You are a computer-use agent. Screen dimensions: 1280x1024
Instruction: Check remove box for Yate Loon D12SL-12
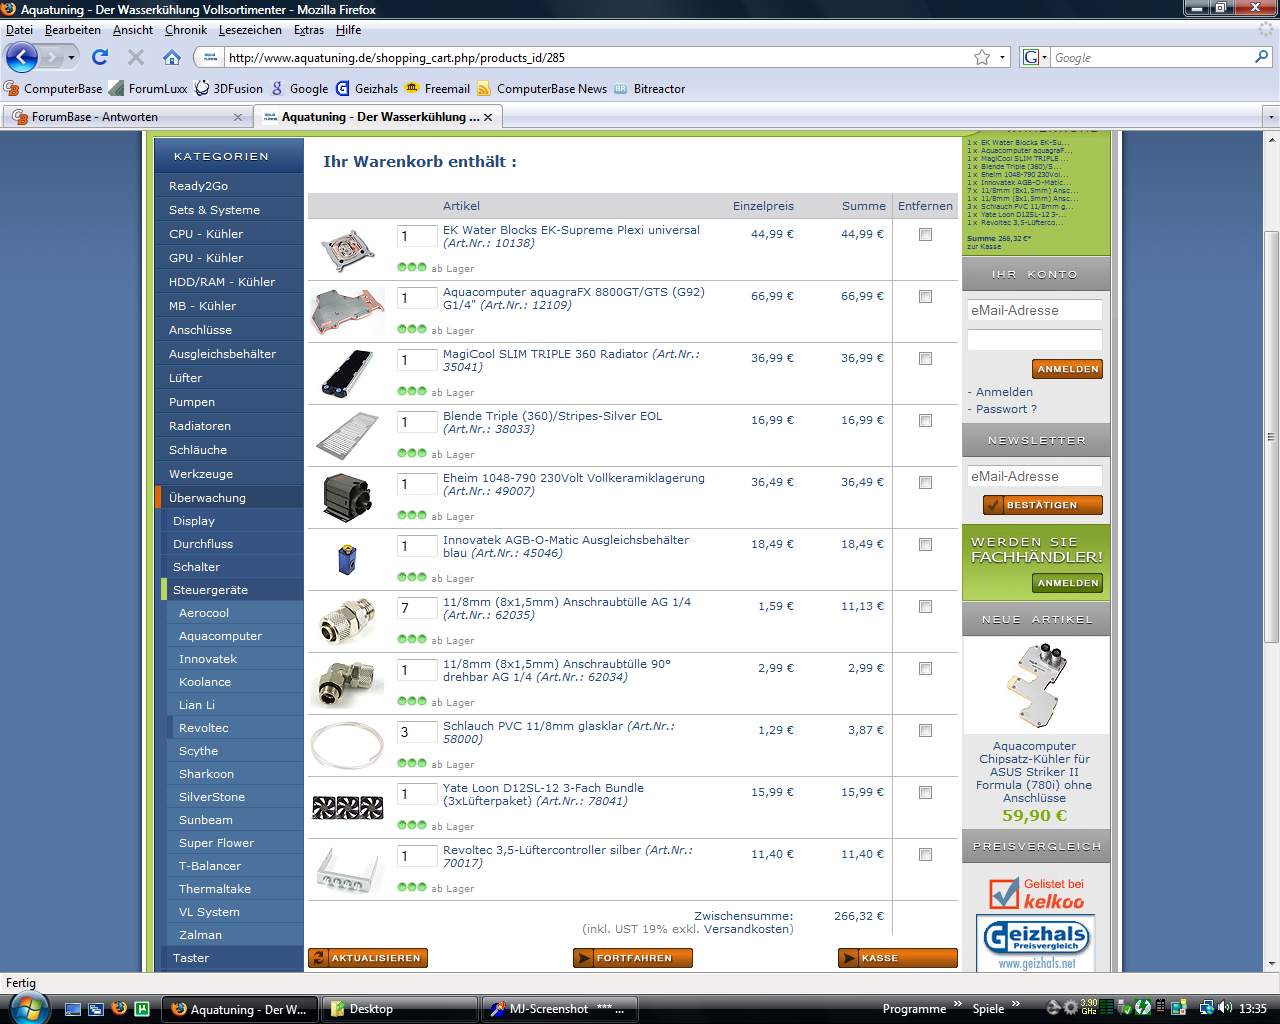(x=925, y=793)
